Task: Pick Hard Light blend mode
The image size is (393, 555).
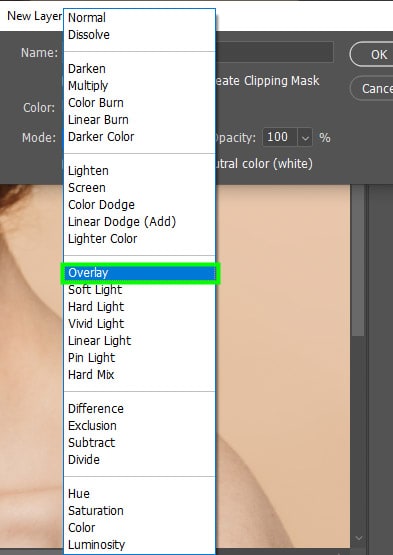Action: (x=139, y=307)
